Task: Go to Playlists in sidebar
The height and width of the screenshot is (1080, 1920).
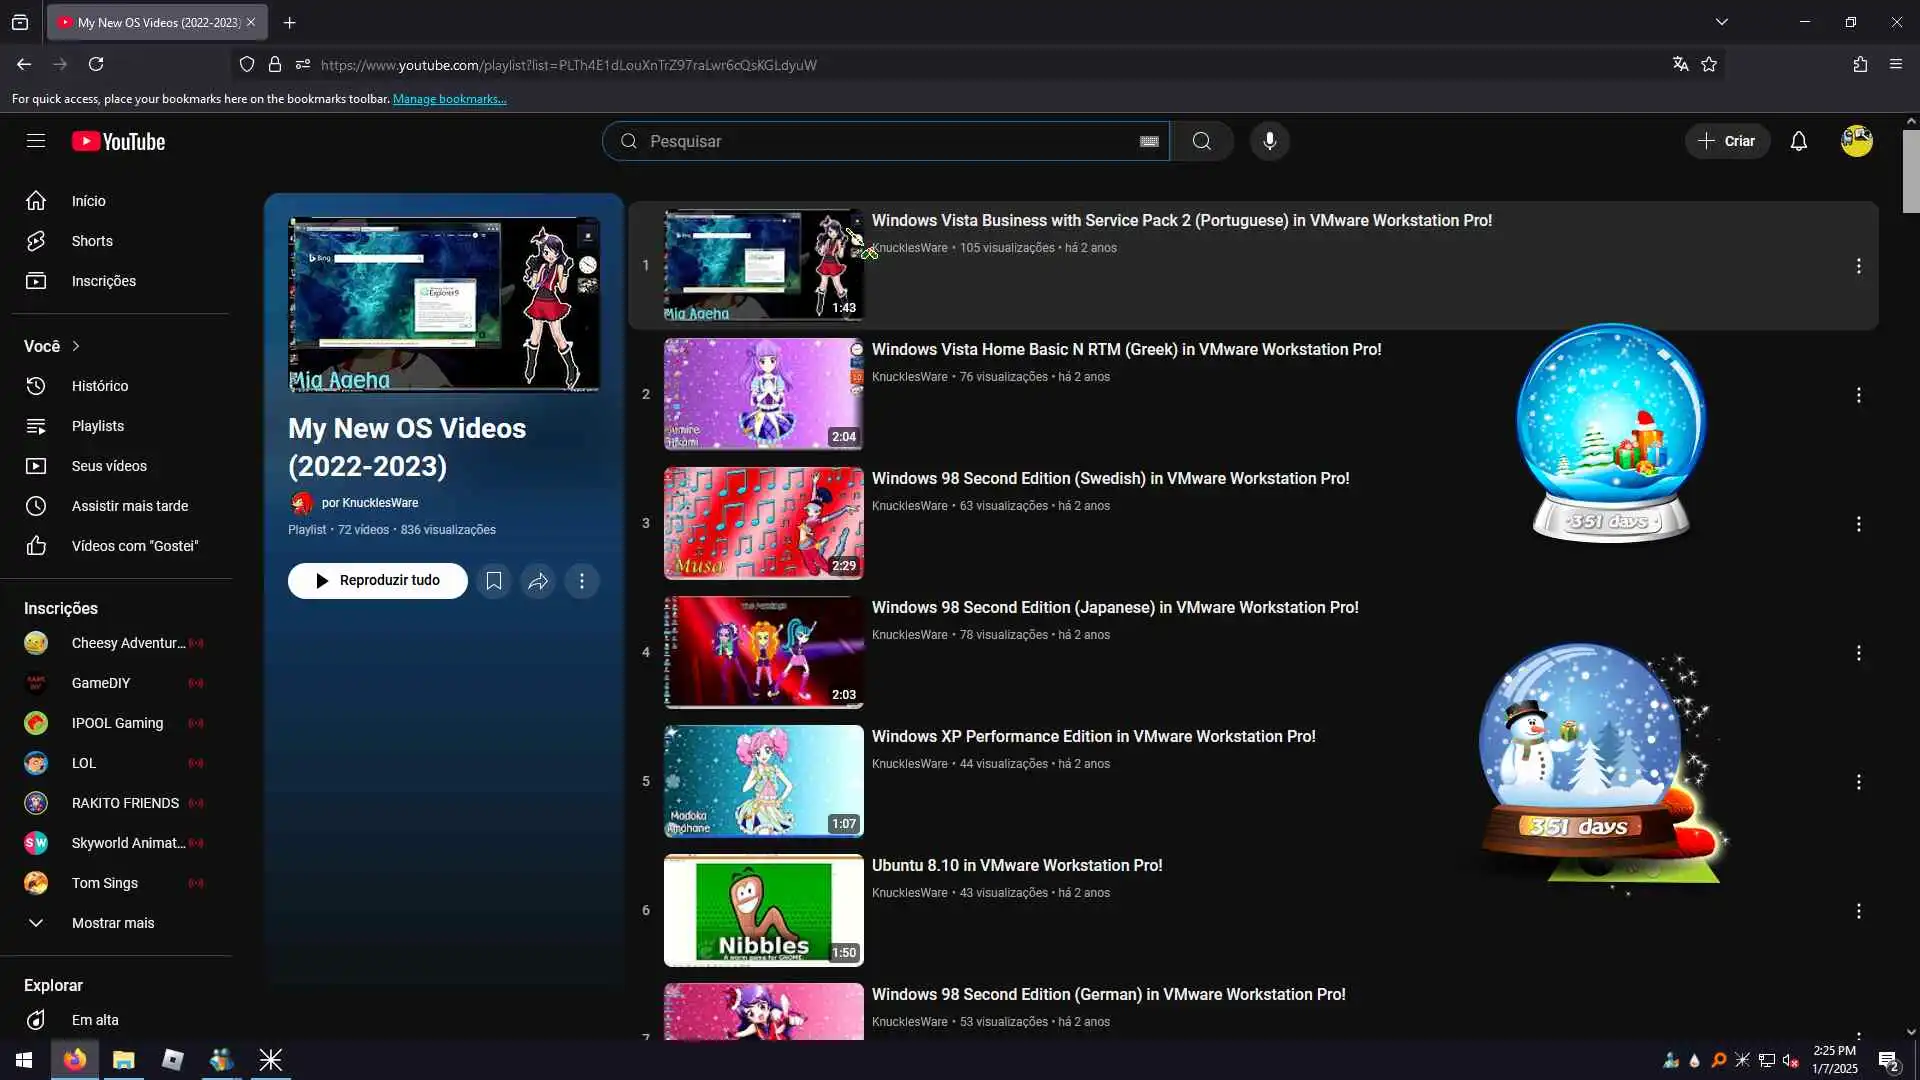Action: click(97, 426)
